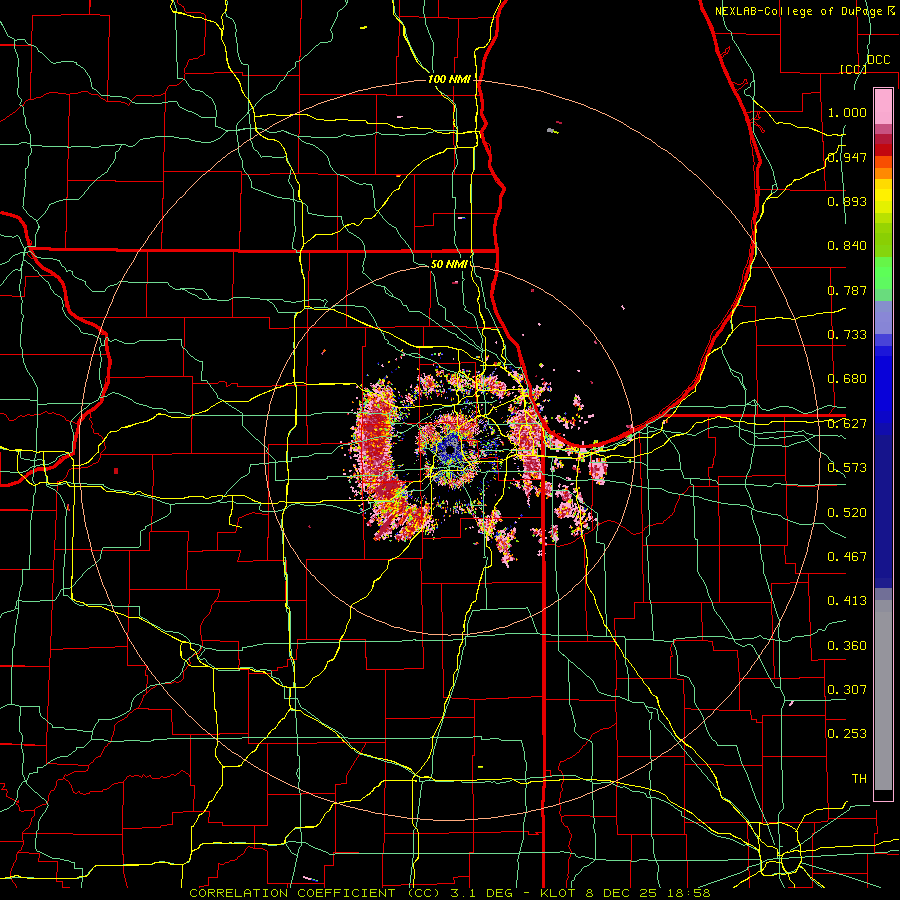Select the pink top segment of color scale
This screenshot has width=900, height=900.
[883, 106]
